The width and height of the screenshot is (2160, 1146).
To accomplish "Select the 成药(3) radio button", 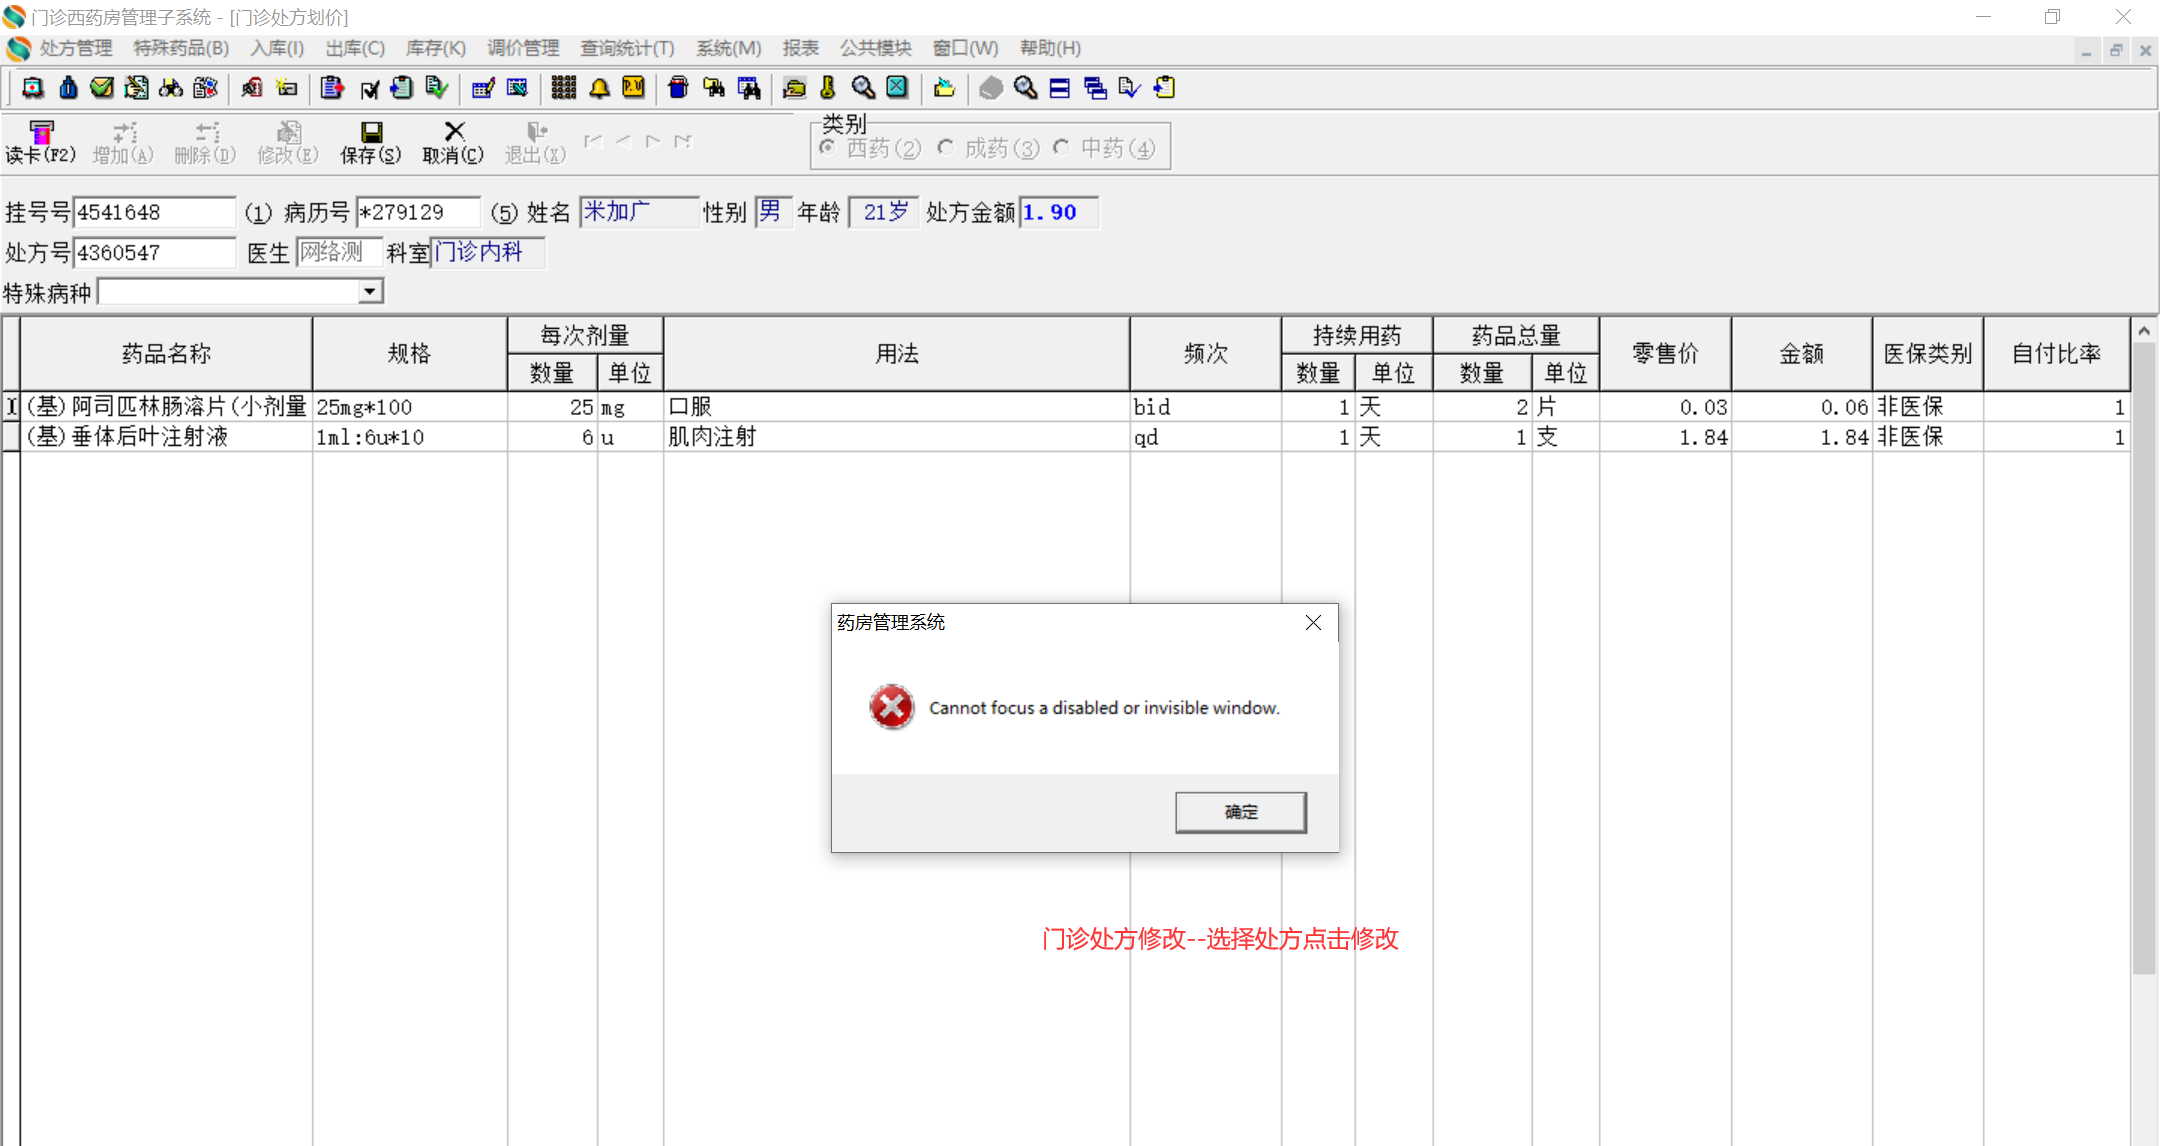I will click(945, 148).
